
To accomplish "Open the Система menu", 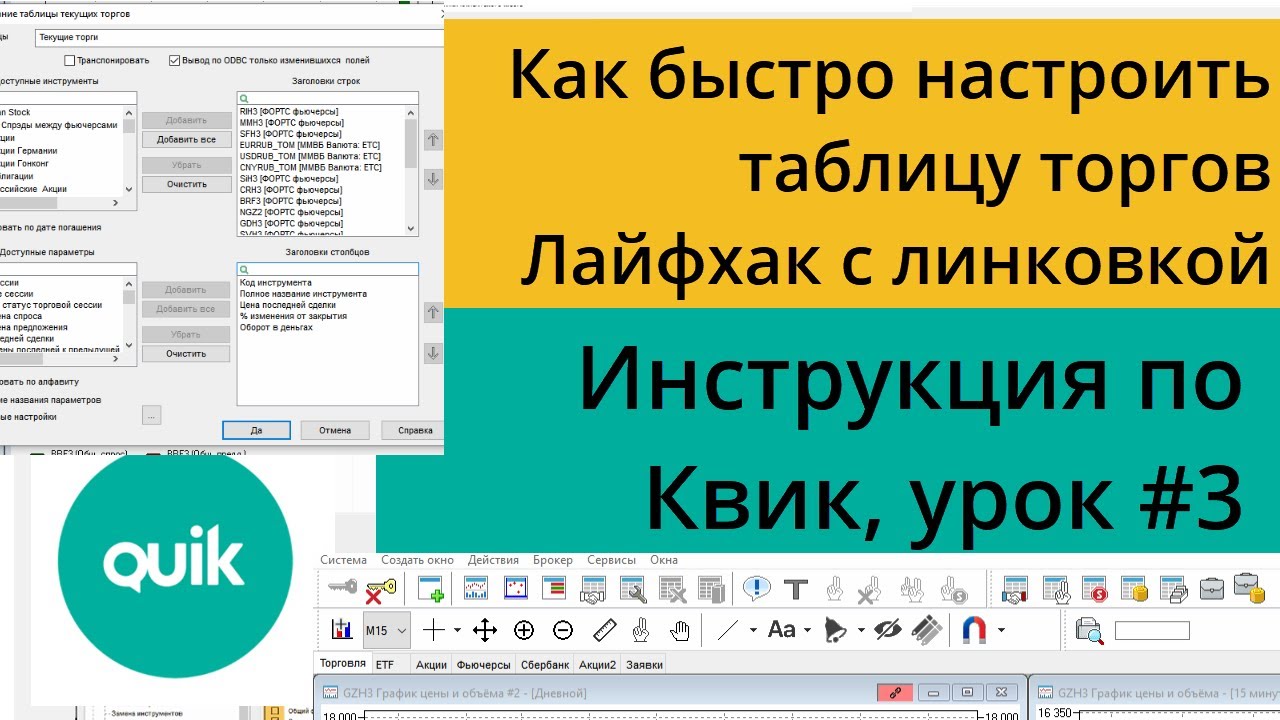I will pos(343,560).
